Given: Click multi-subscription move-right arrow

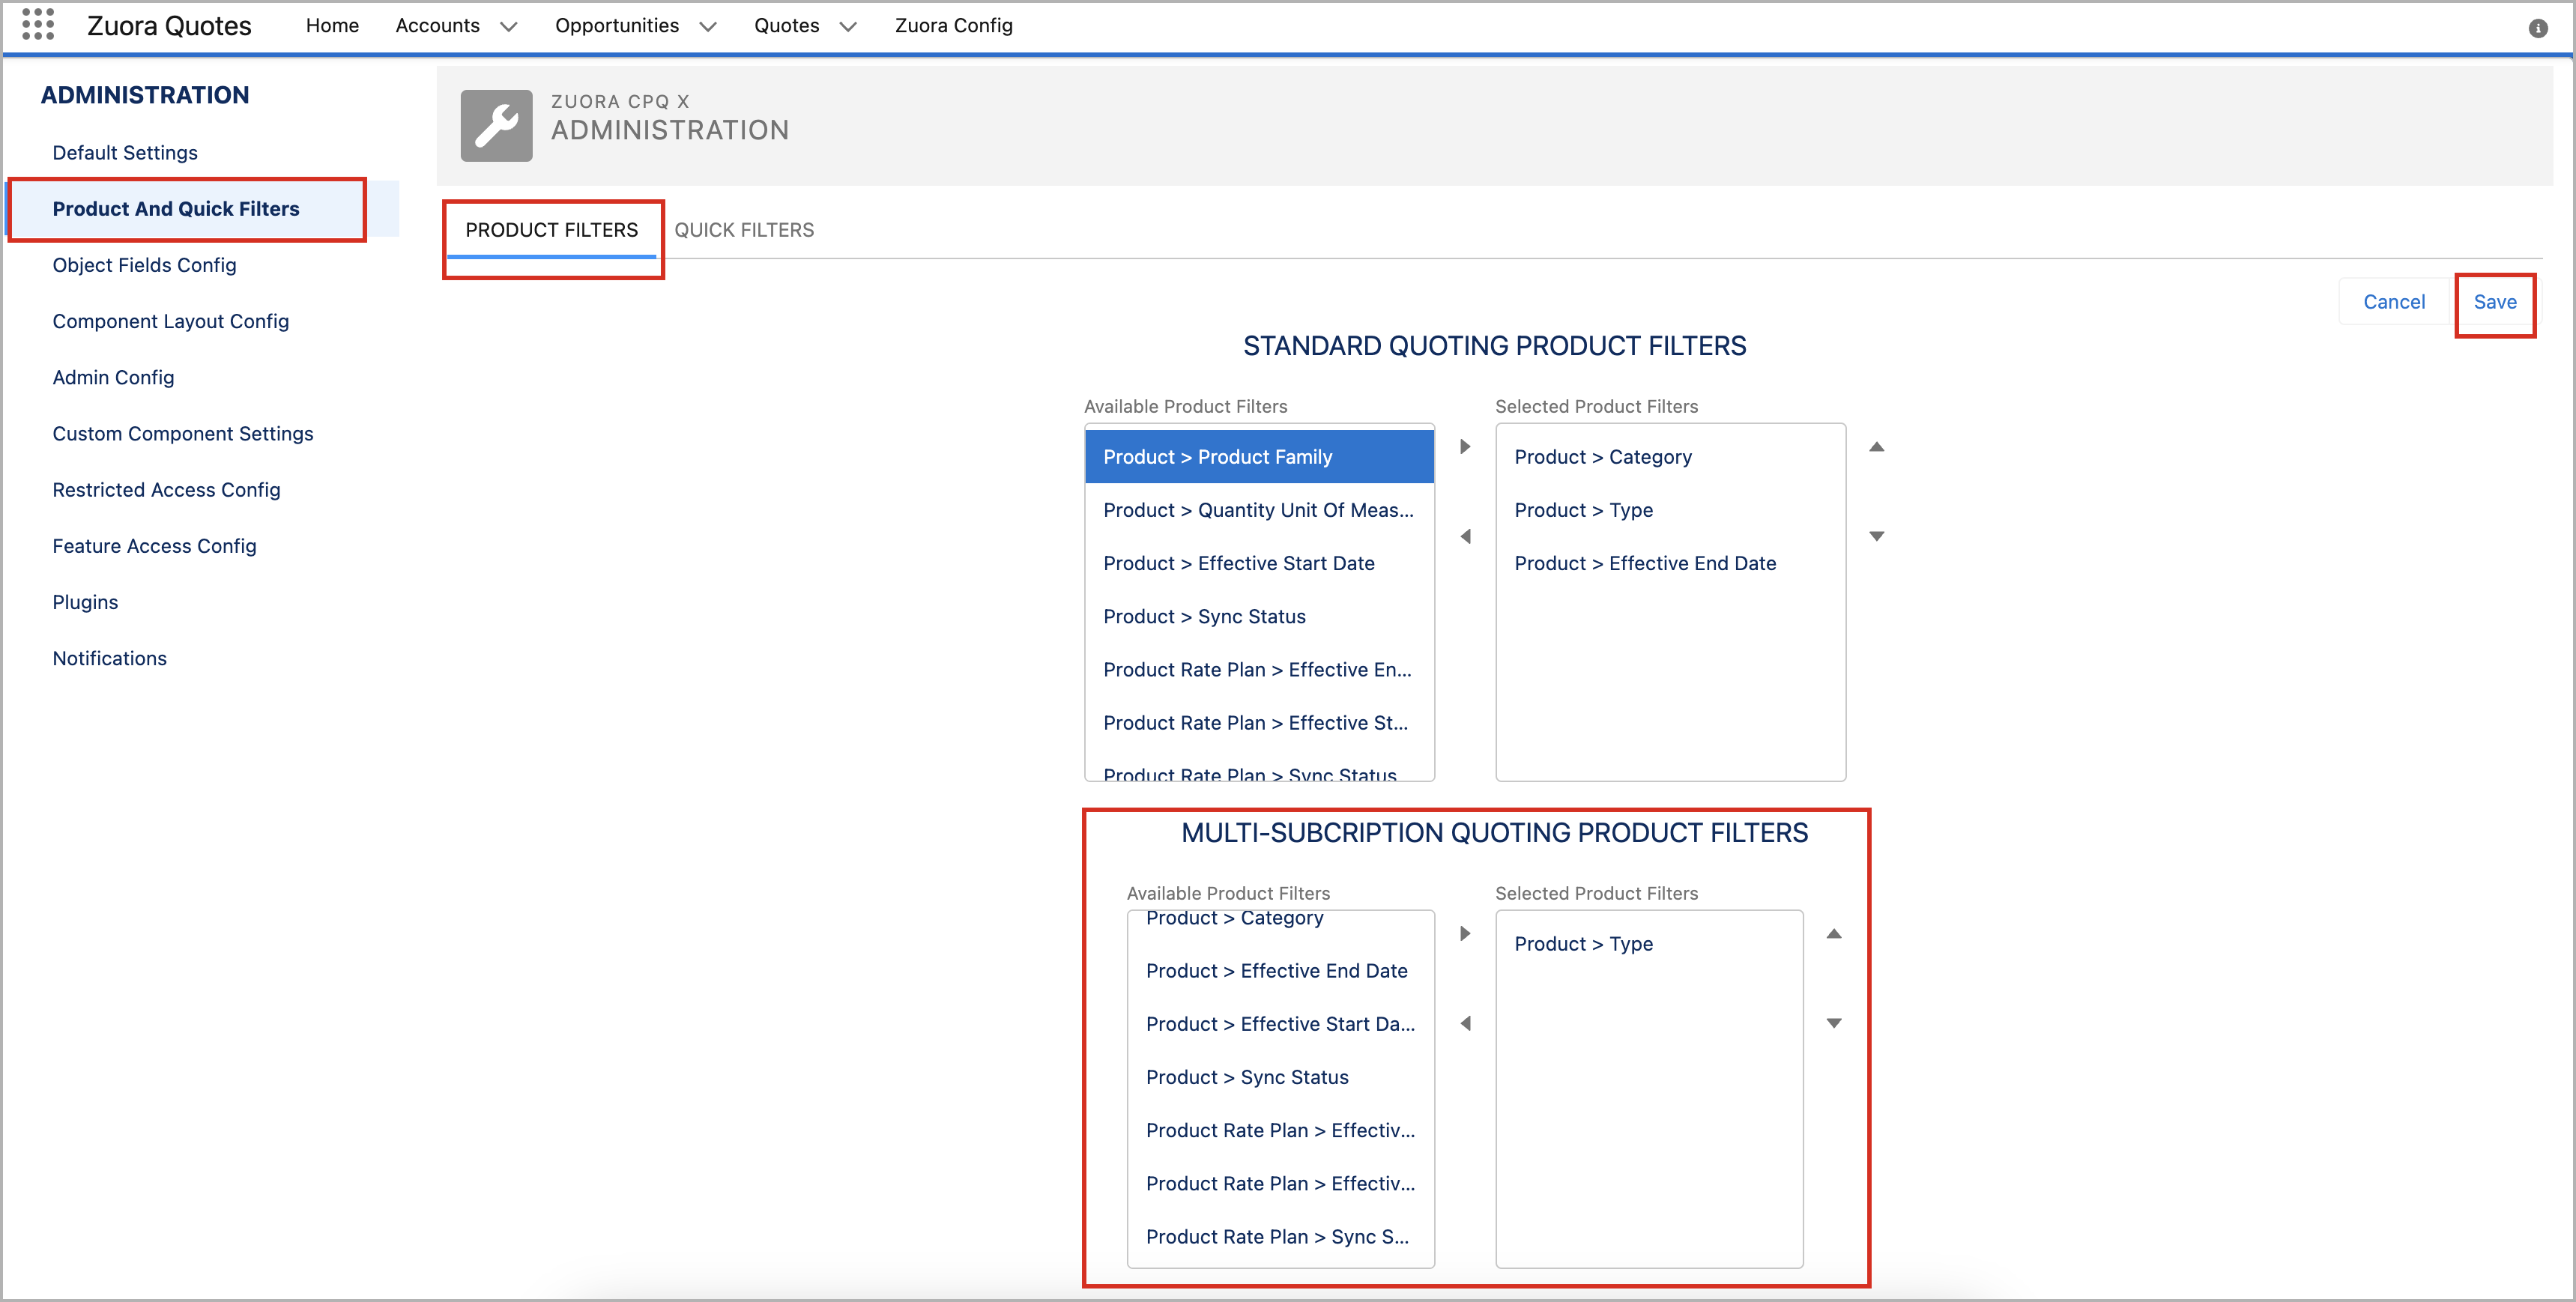Looking at the screenshot, I should (1465, 934).
